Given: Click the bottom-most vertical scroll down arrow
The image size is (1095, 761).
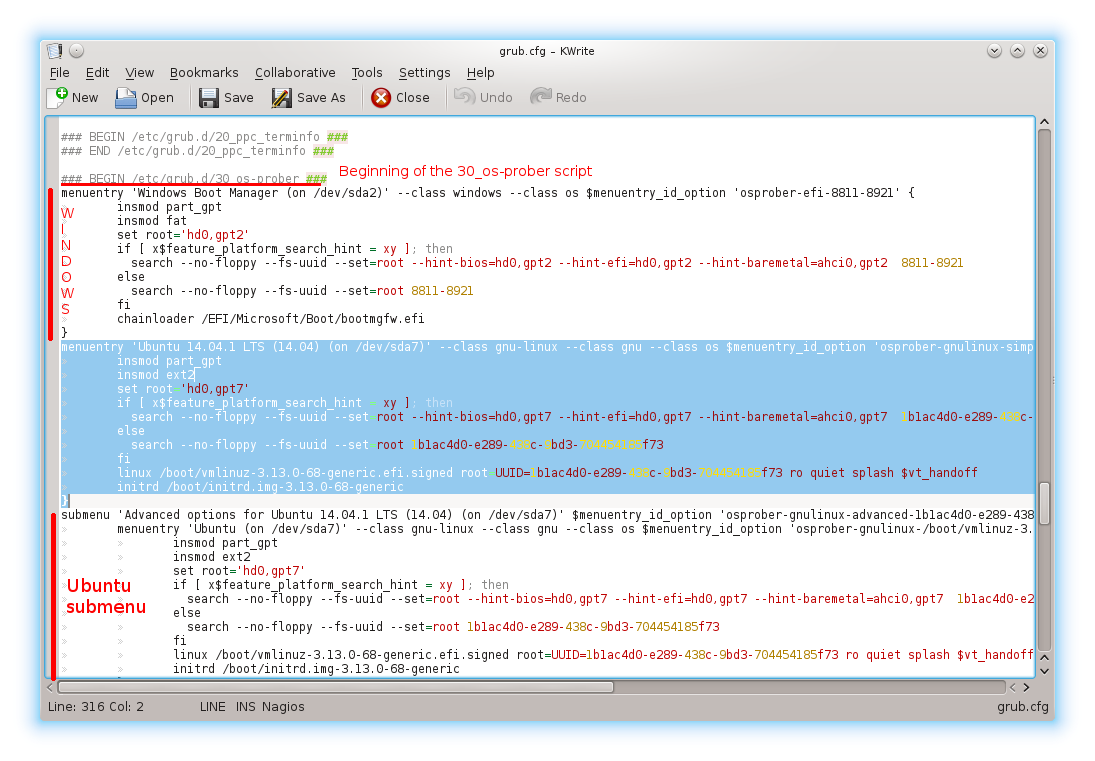Looking at the screenshot, I should [1045, 671].
